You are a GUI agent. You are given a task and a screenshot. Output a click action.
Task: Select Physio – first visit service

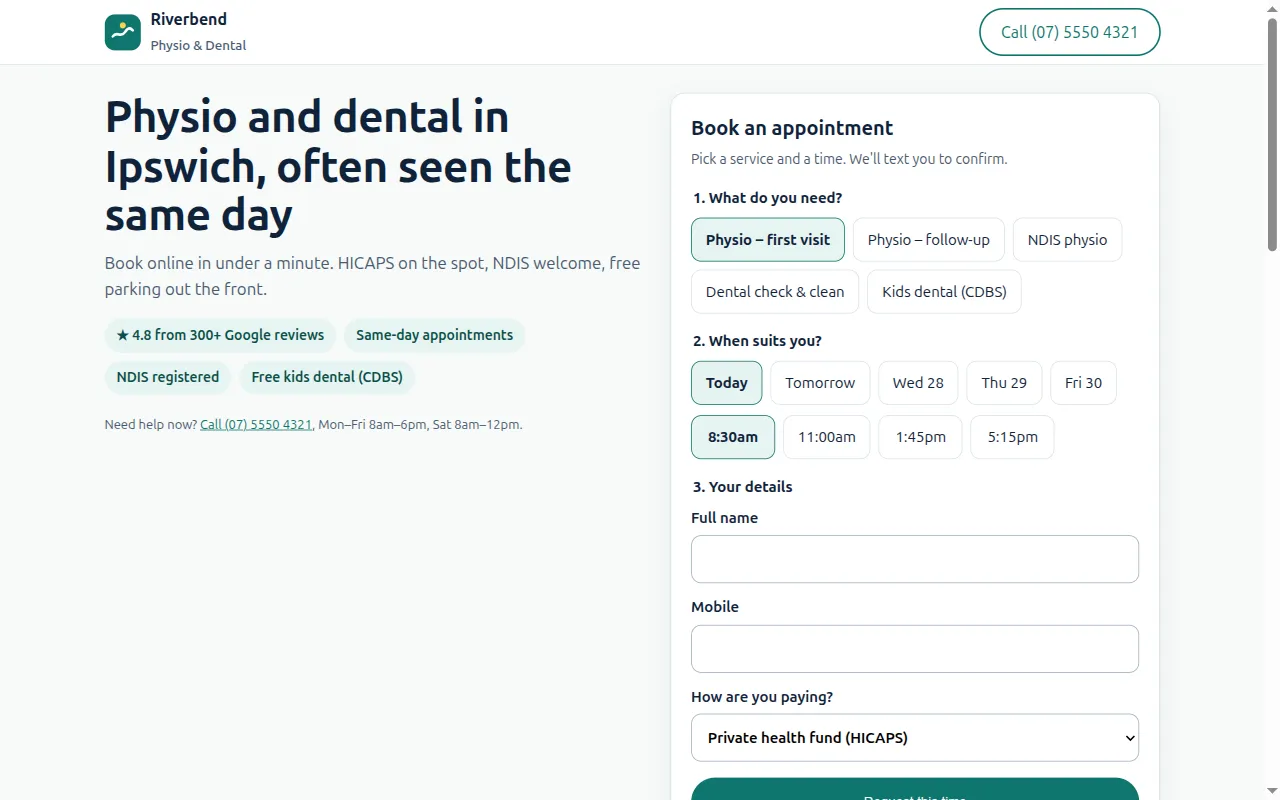[768, 240]
